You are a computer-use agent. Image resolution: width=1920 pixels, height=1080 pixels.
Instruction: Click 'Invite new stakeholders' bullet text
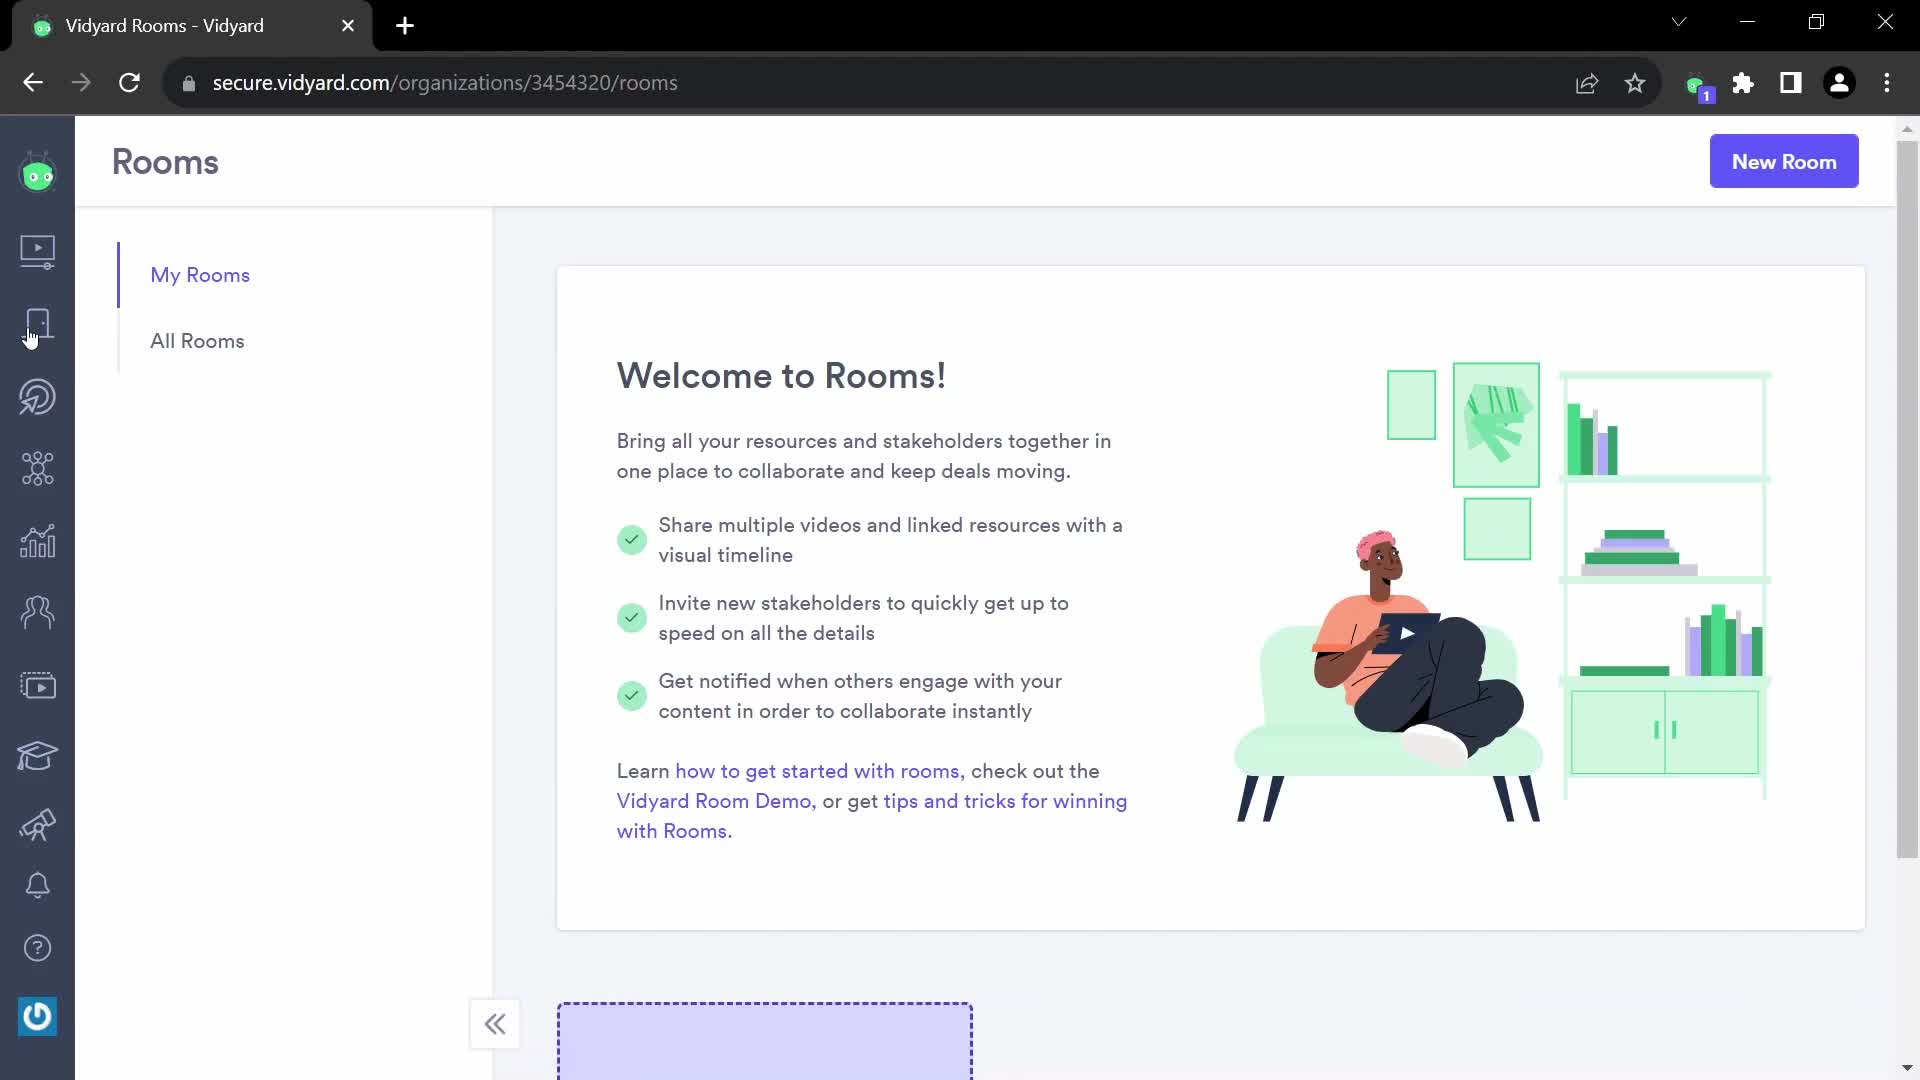coord(863,618)
